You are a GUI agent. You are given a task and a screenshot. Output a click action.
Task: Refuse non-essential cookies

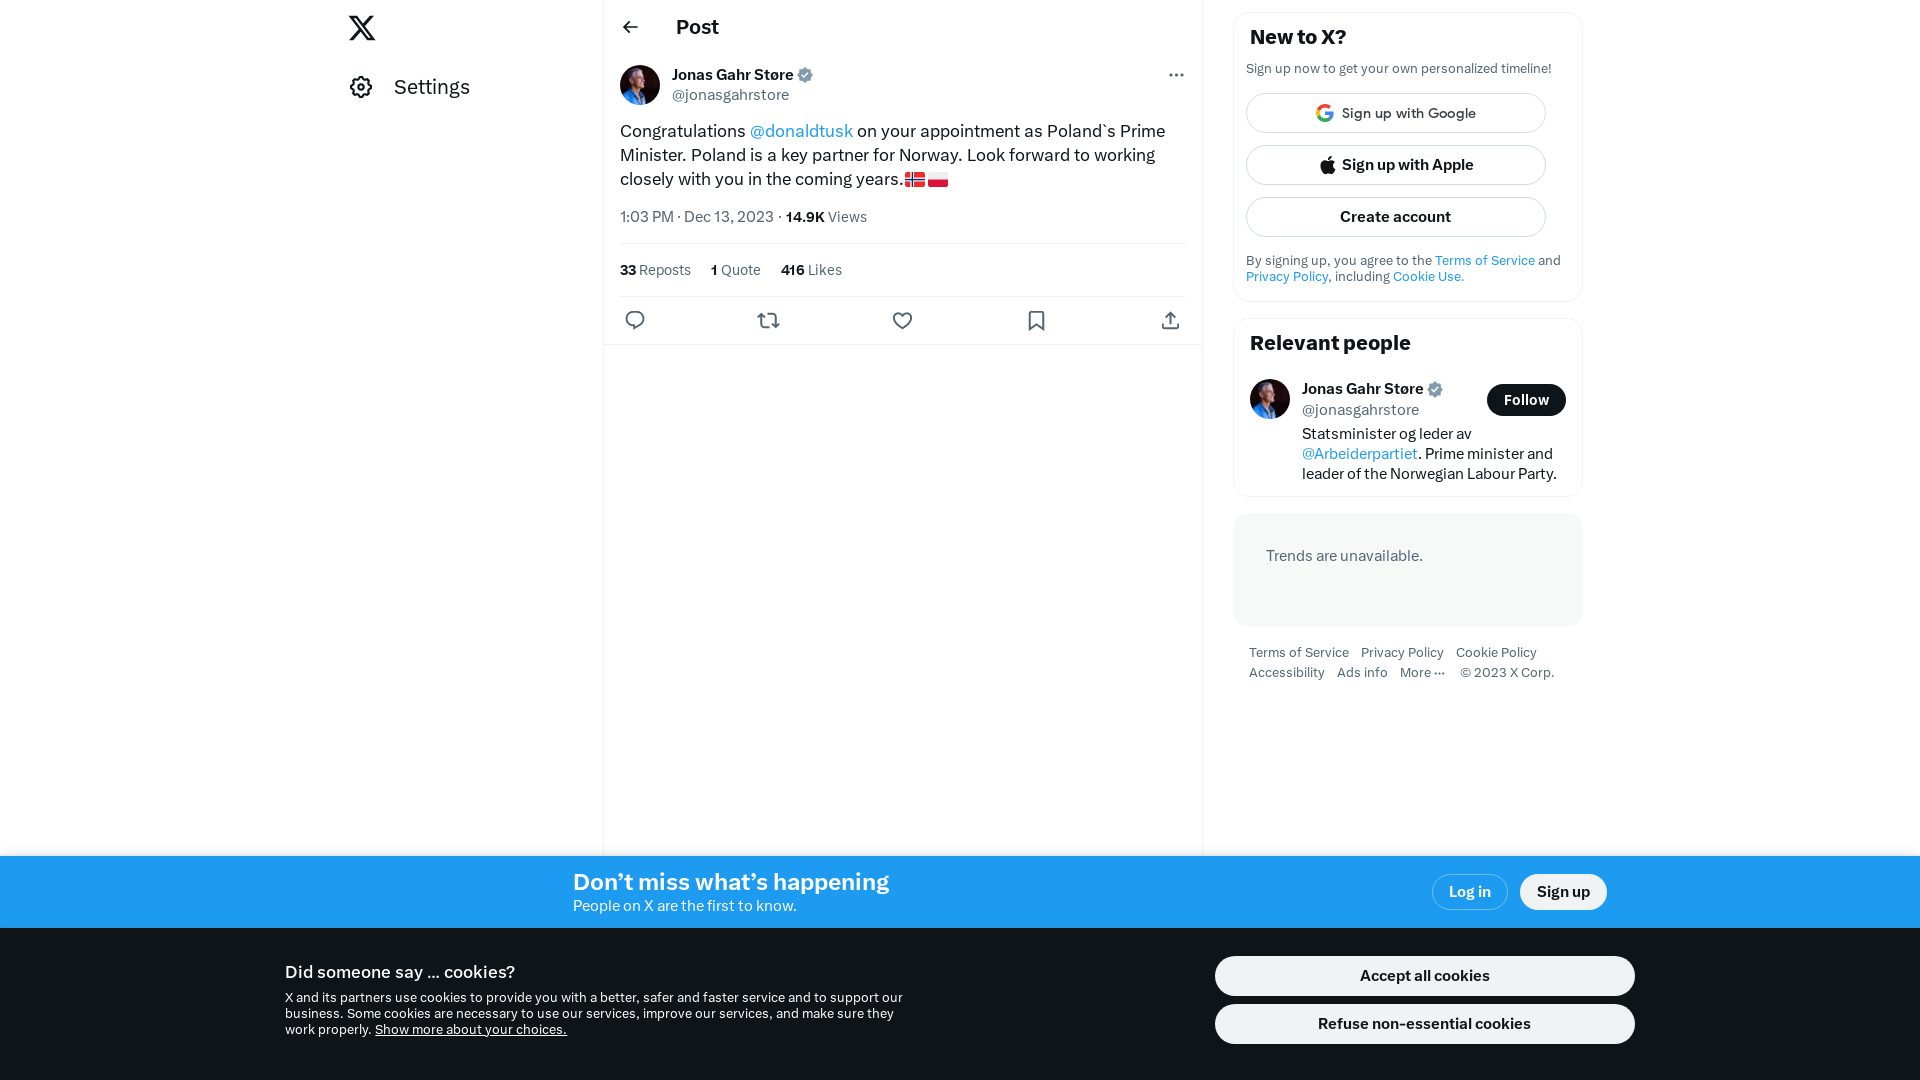[x=1425, y=1024]
